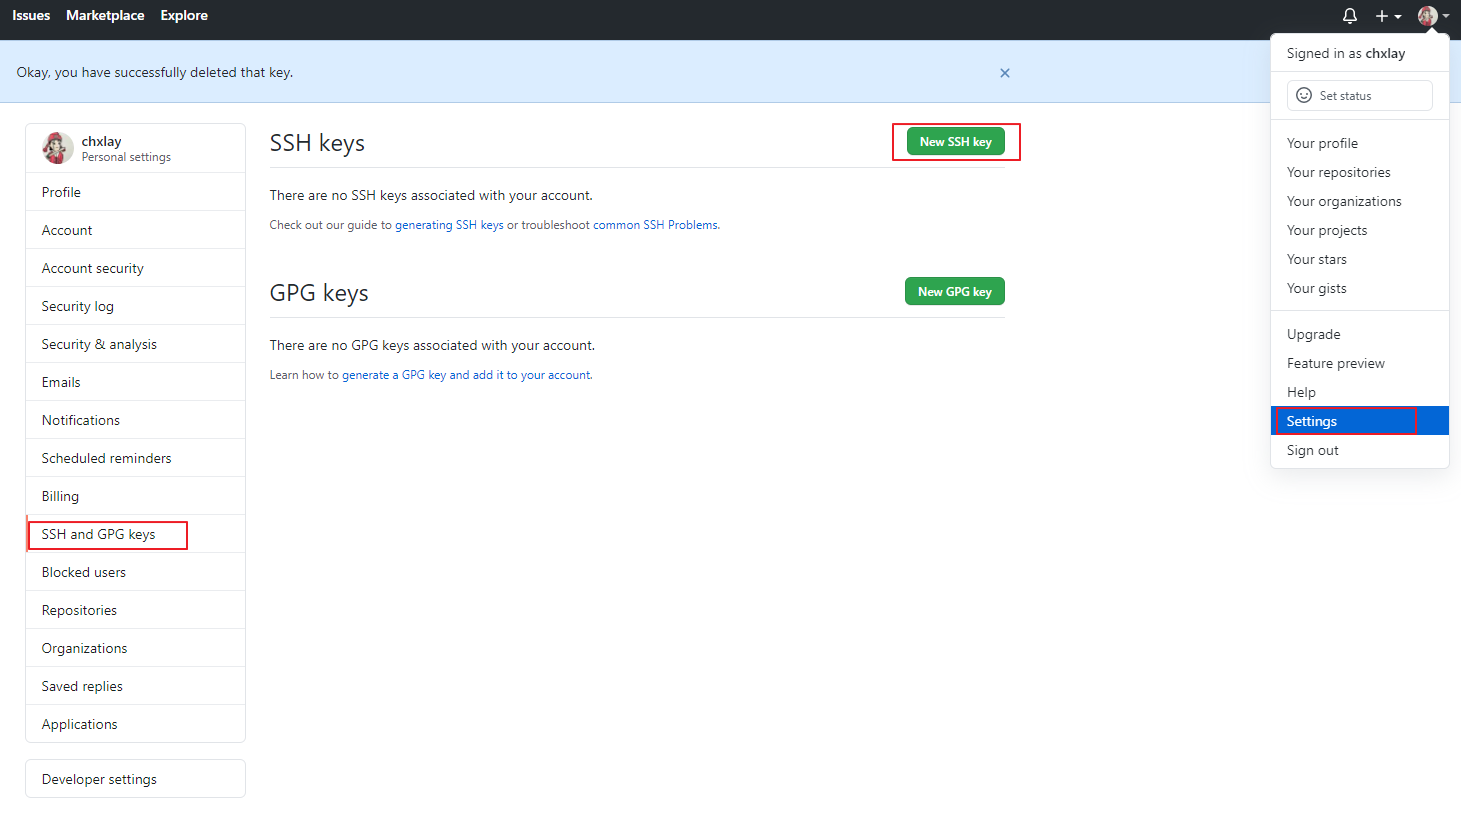Select Sign out in the user menu
This screenshot has height=816, width=1461.
pyautogui.click(x=1359, y=450)
